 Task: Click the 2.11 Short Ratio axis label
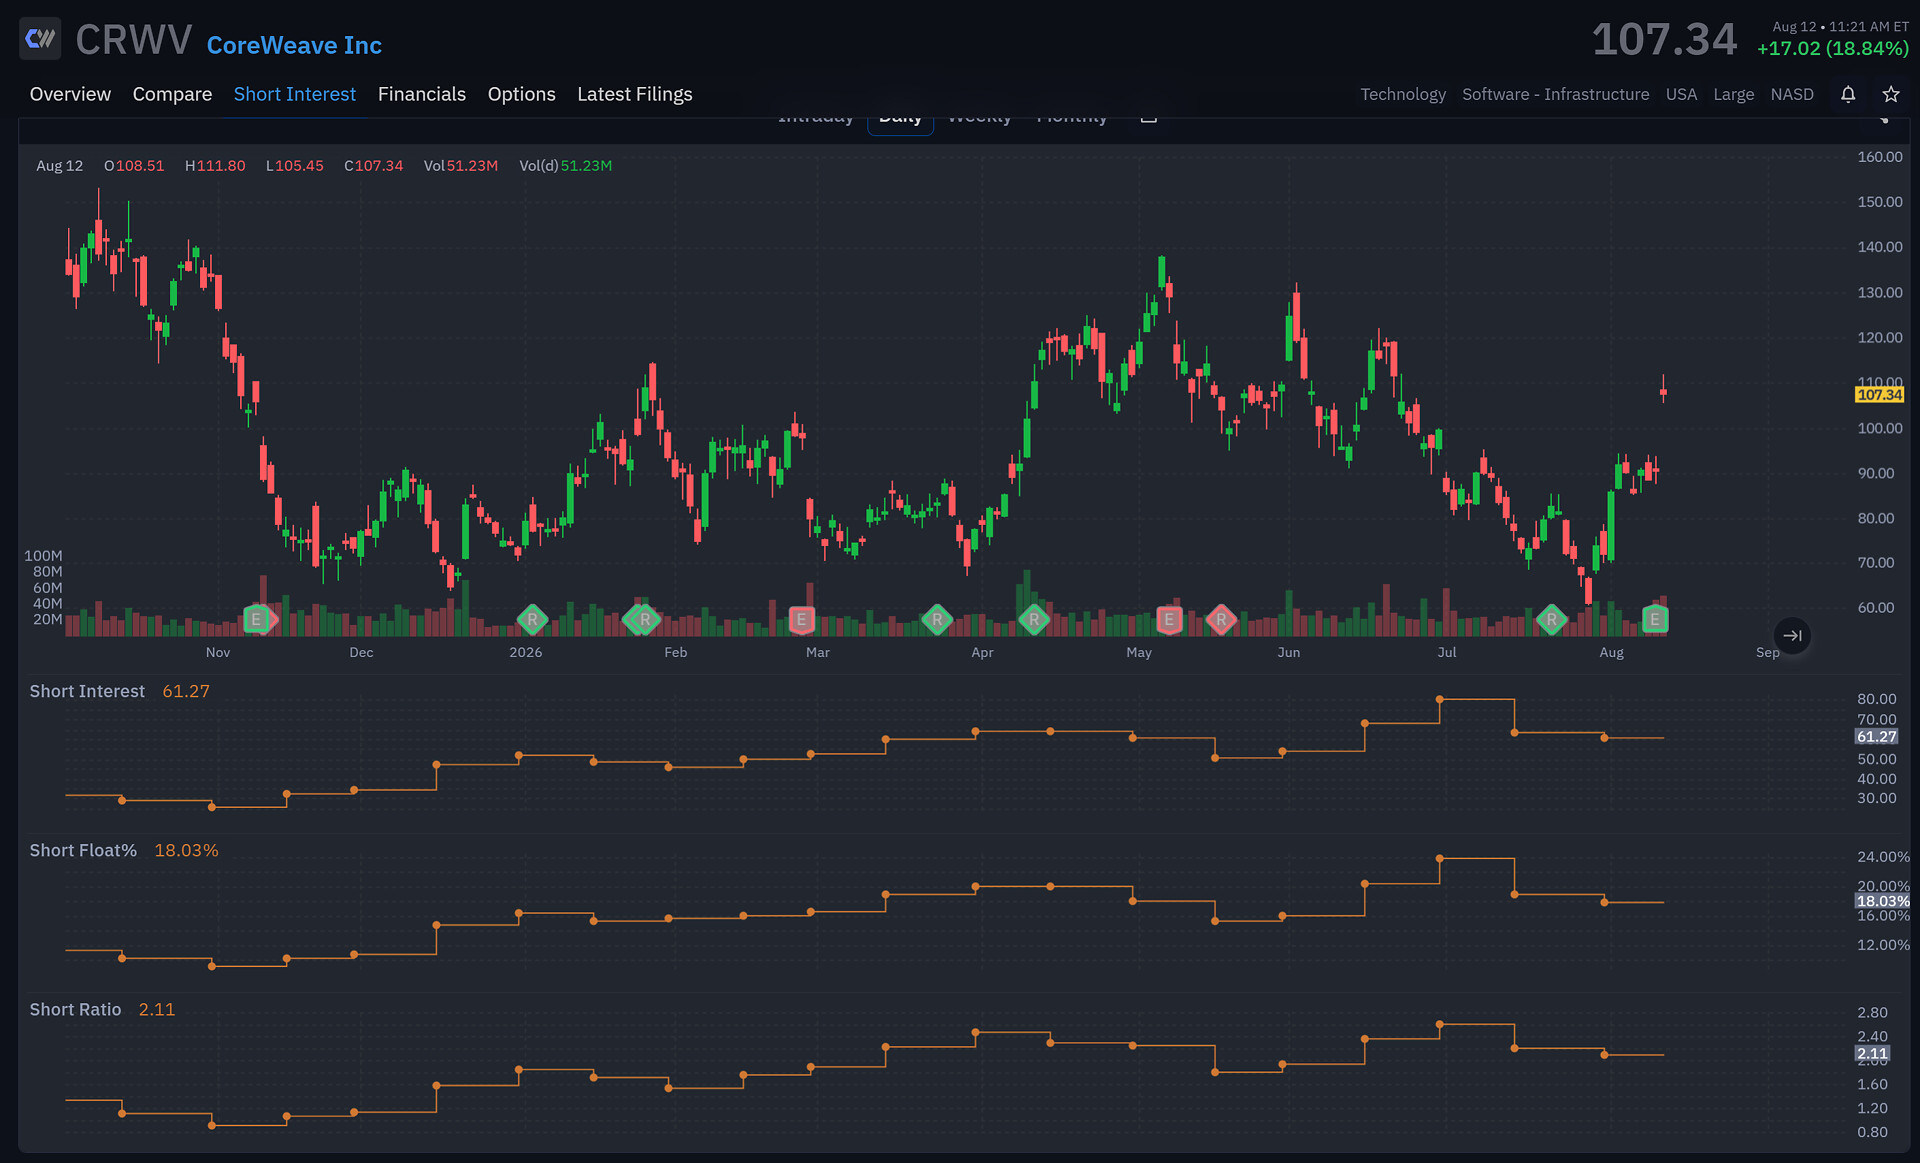1872,1054
